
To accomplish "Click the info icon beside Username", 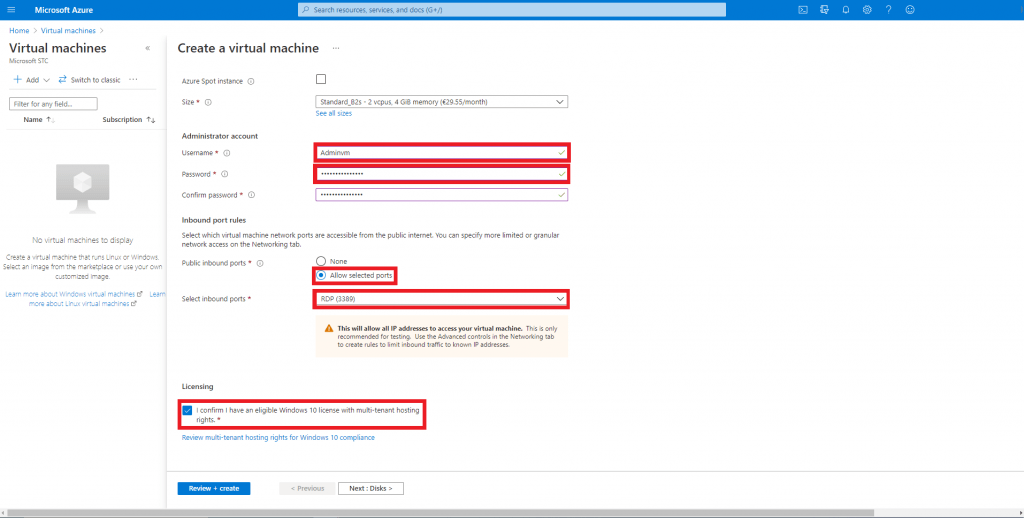I will pos(227,153).
